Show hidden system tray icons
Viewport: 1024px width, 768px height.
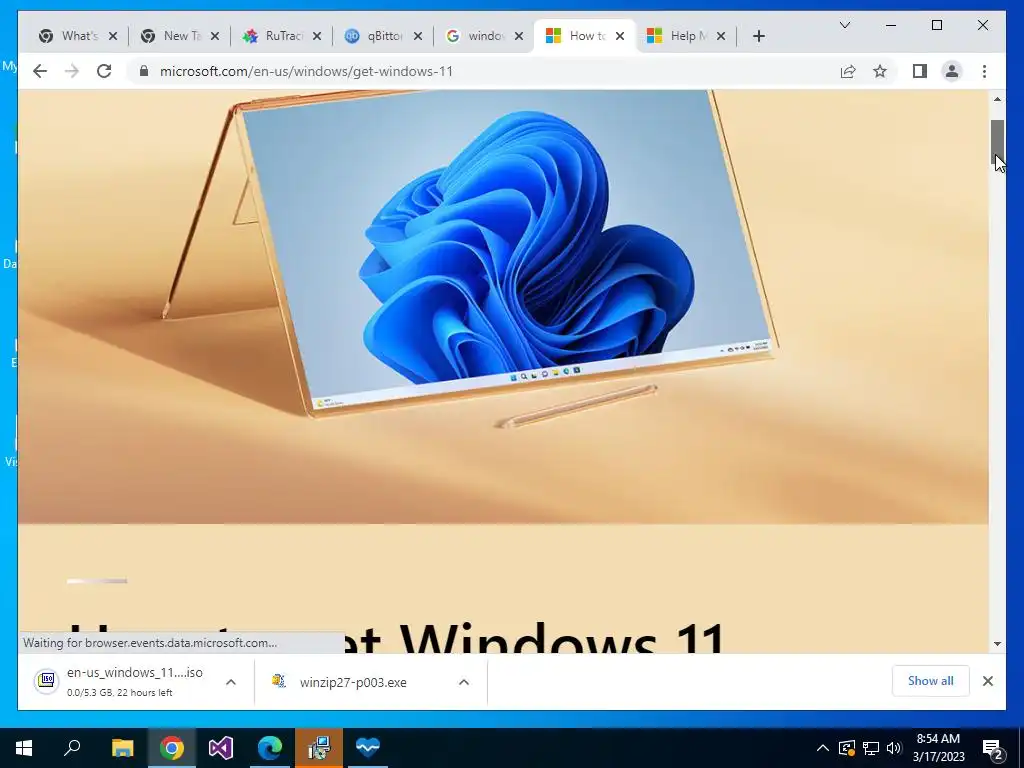823,748
